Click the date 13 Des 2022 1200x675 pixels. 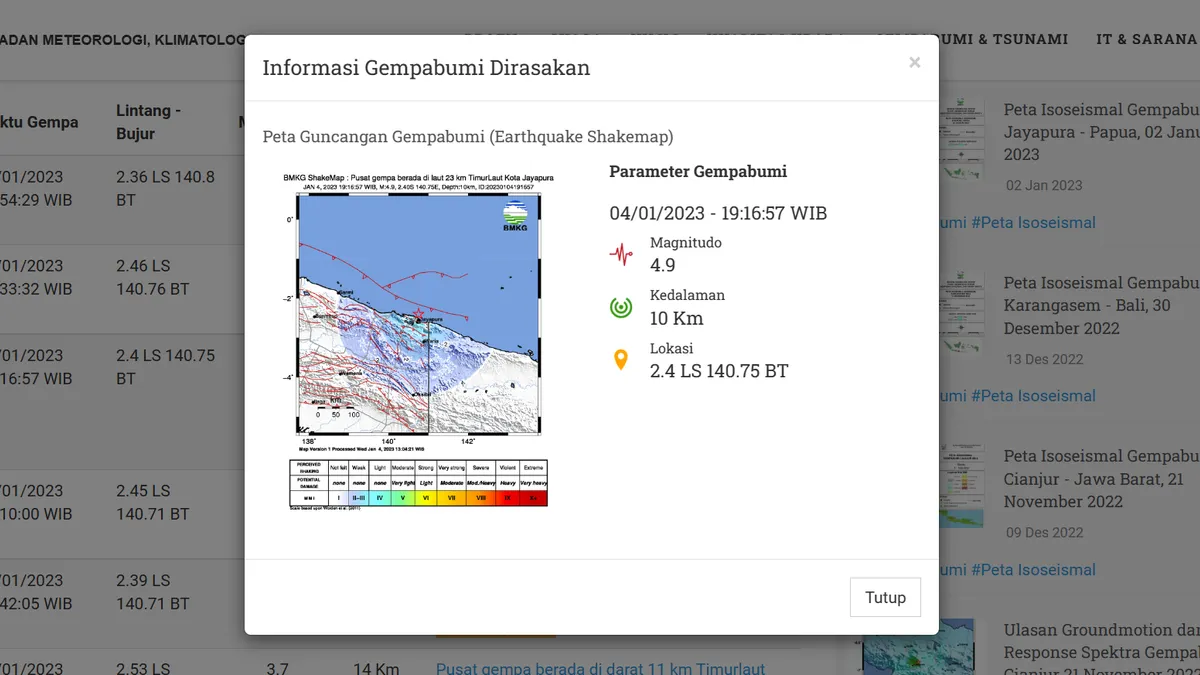[x=1044, y=359]
